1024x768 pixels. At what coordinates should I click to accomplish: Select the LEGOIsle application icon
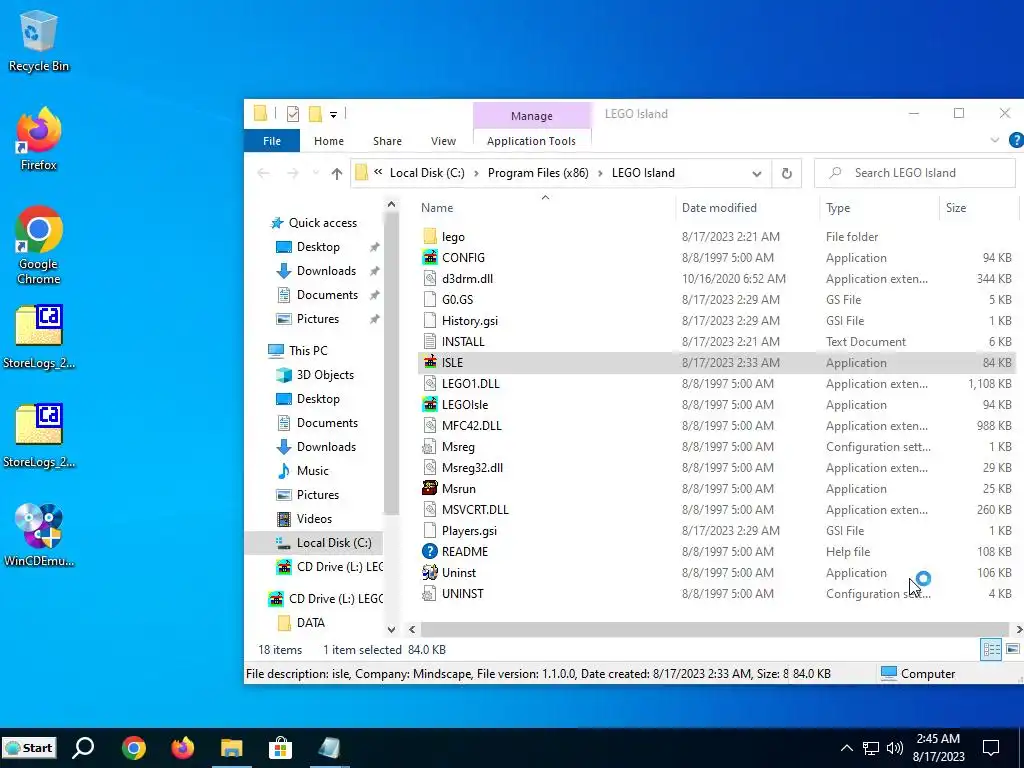430,404
